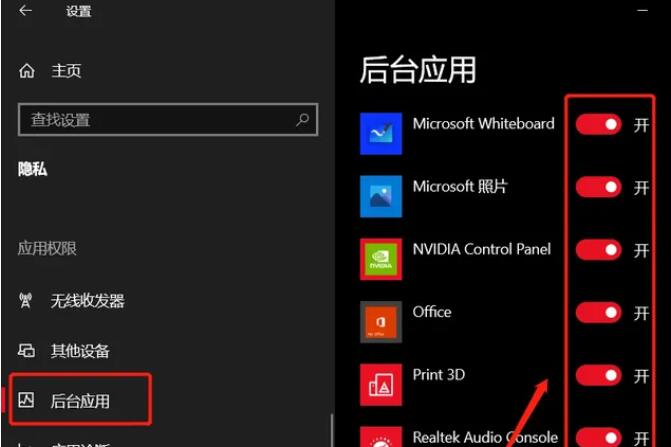Click the 主页 home link text
671x447 pixels.
pos(66,71)
